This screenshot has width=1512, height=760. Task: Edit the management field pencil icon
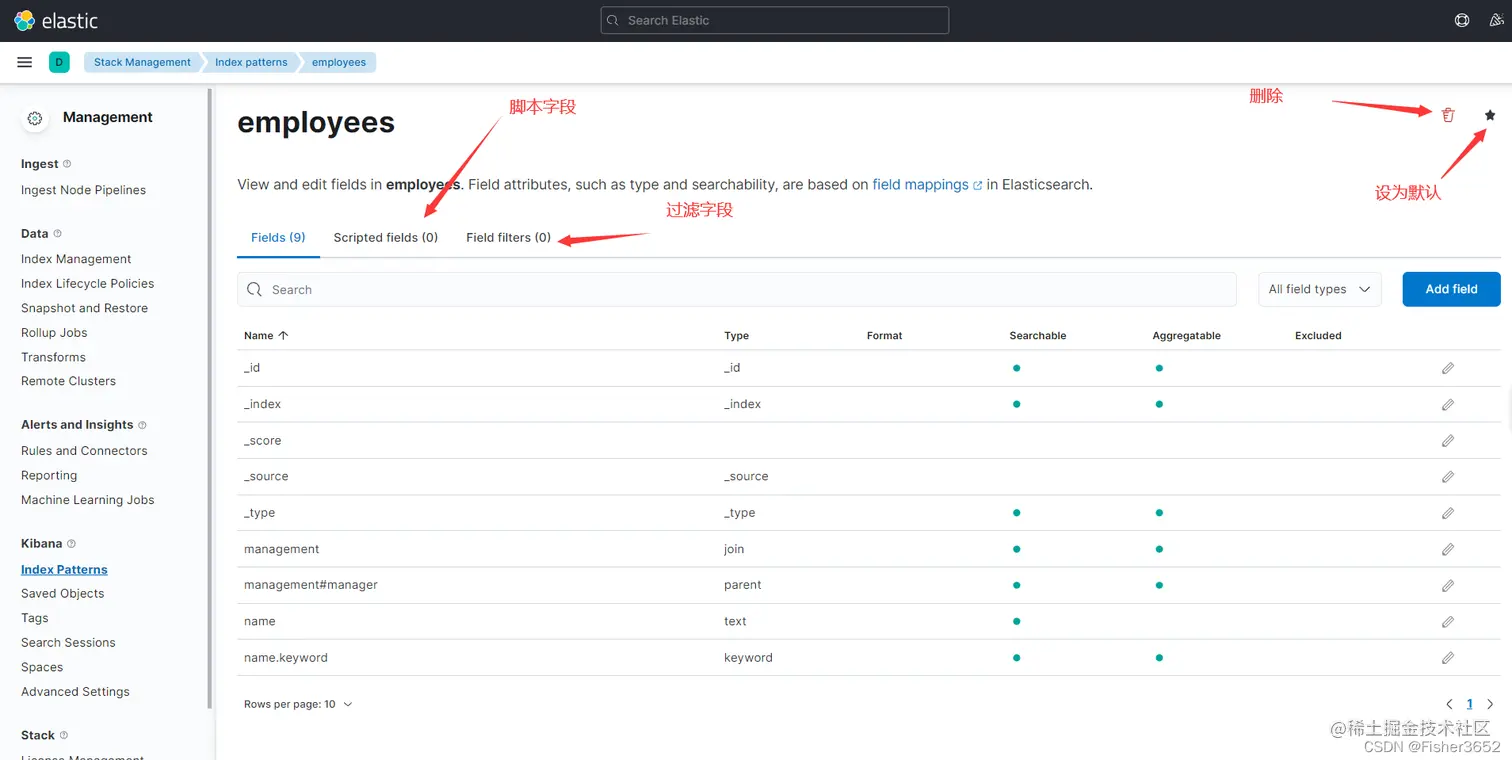point(1448,549)
